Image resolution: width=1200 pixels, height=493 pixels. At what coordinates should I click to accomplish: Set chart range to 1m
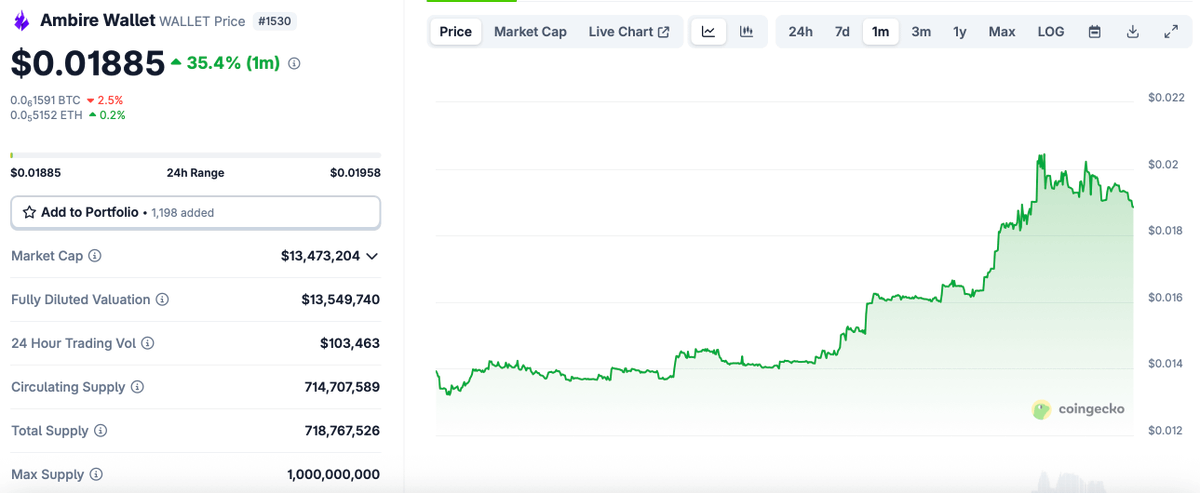tap(880, 32)
